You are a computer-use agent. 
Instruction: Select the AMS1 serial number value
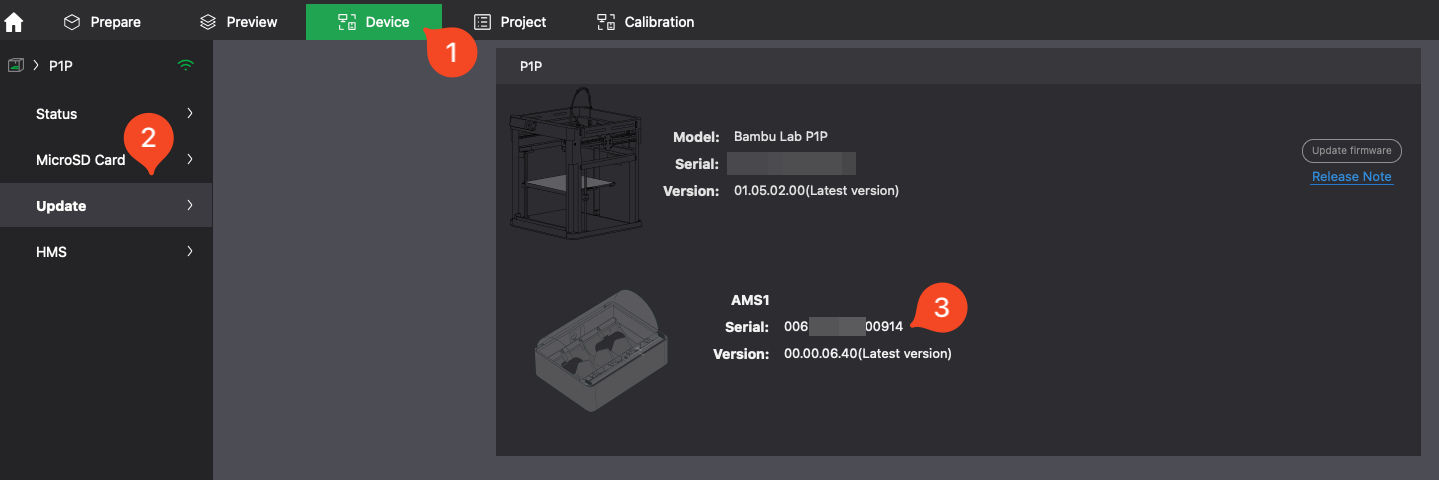click(843, 326)
